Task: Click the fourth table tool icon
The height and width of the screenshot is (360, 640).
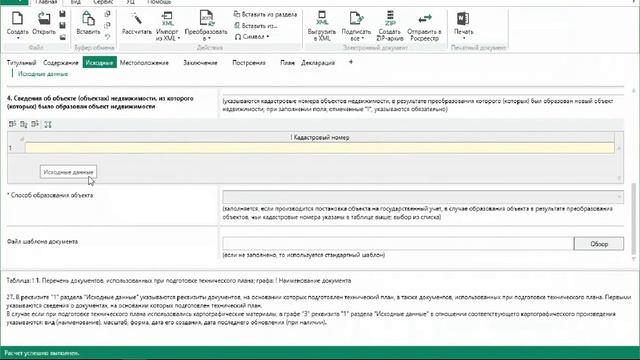Action: click(48, 124)
